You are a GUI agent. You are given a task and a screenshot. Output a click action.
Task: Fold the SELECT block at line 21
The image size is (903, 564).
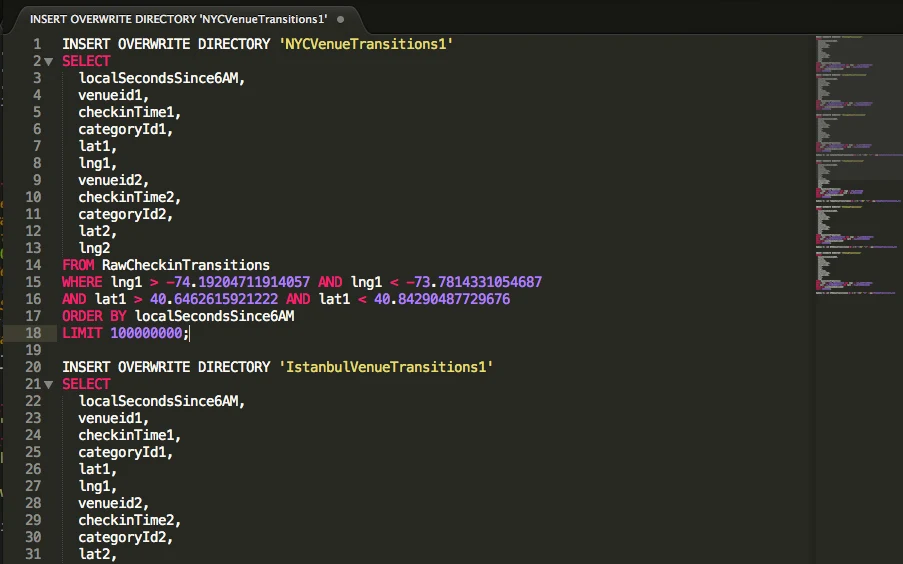click(x=49, y=384)
